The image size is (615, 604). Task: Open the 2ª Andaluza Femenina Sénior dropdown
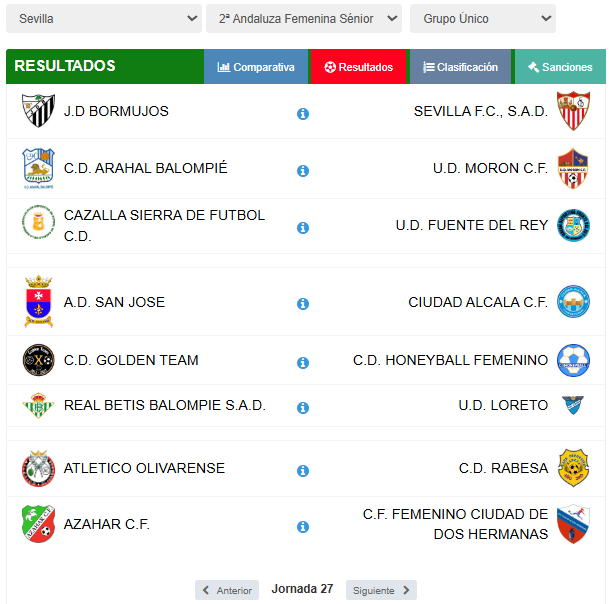point(304,18)
